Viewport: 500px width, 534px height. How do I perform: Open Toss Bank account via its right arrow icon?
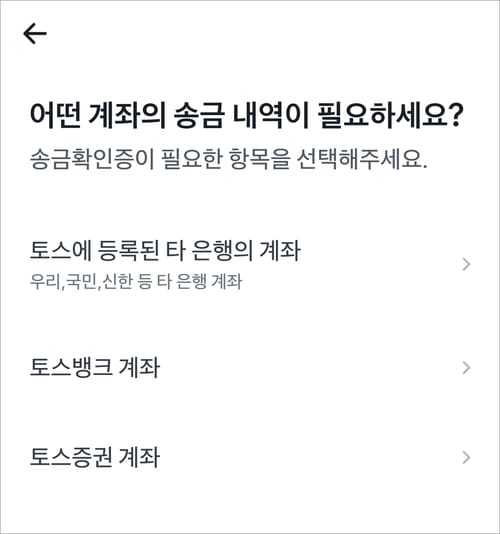click(x=466, y=368)
